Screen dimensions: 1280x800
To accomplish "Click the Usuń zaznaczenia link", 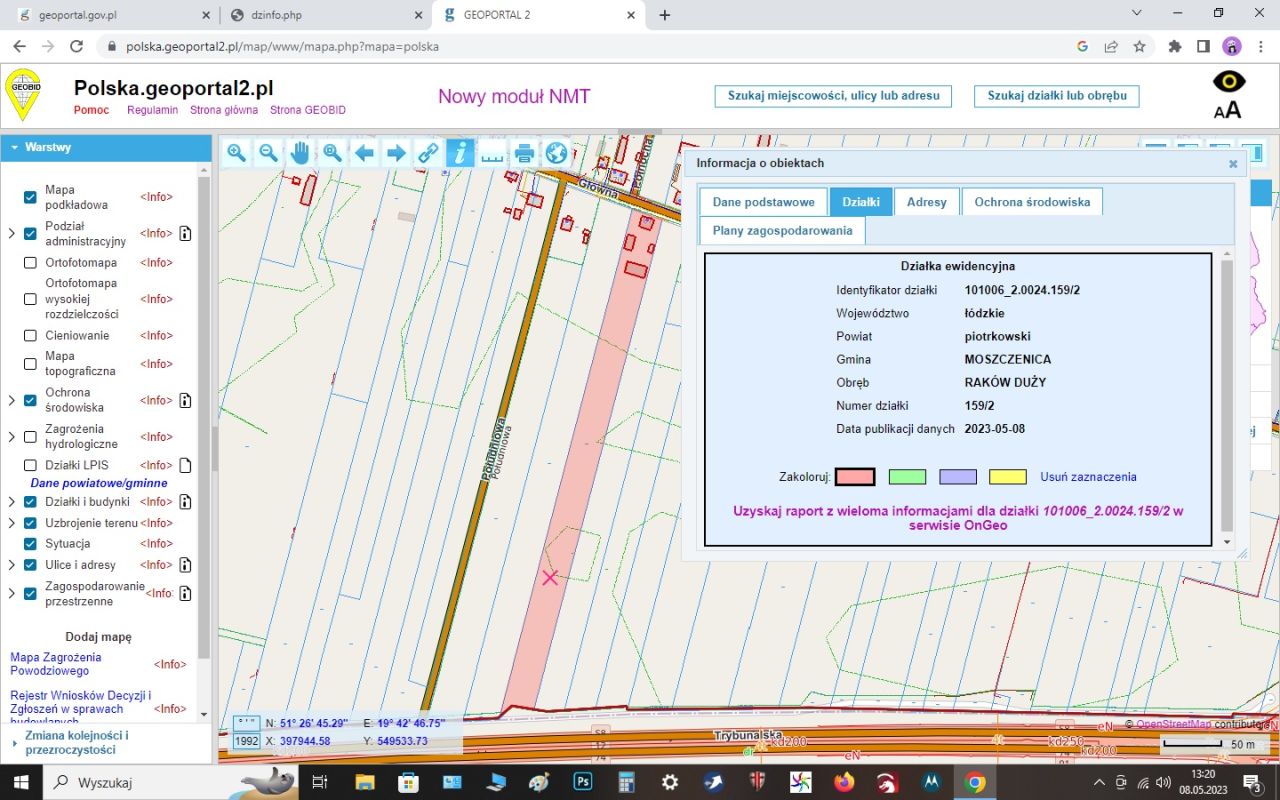I will 1088,477.
